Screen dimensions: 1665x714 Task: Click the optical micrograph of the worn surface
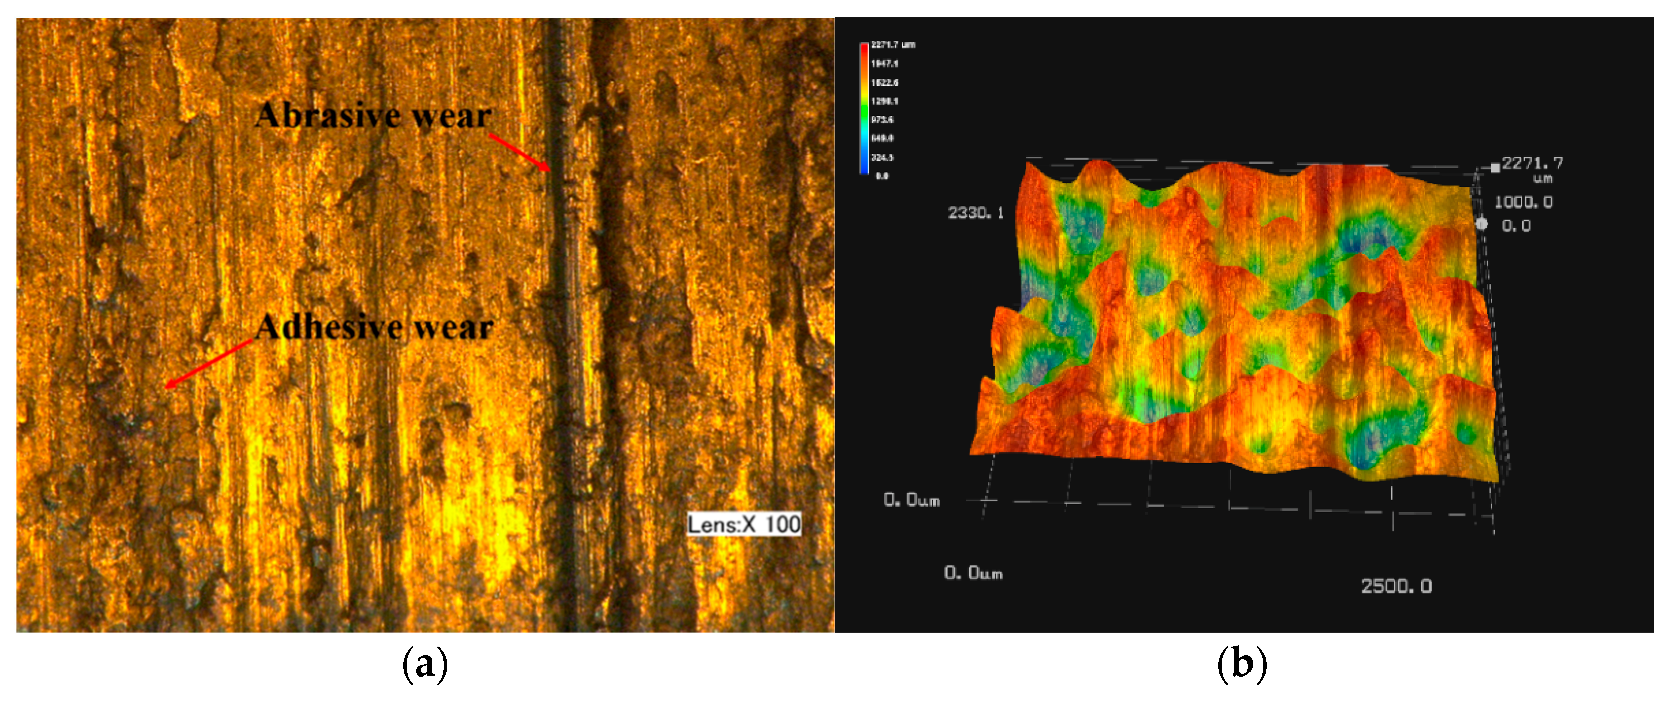tap(425, 325)
